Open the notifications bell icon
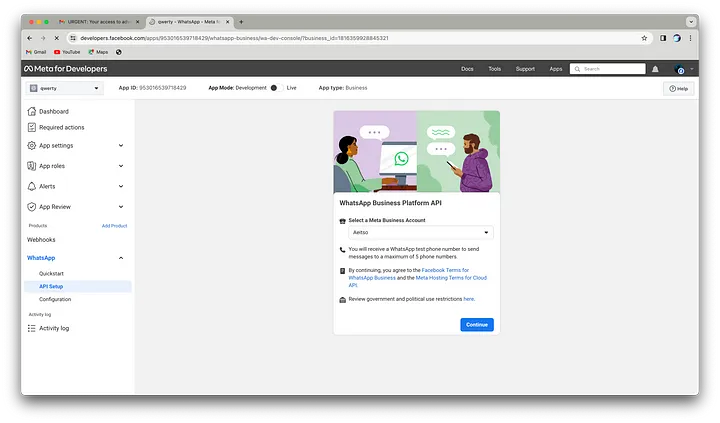Screen dimensions: 720x423 pyautogui.click(x=655, y=69)
